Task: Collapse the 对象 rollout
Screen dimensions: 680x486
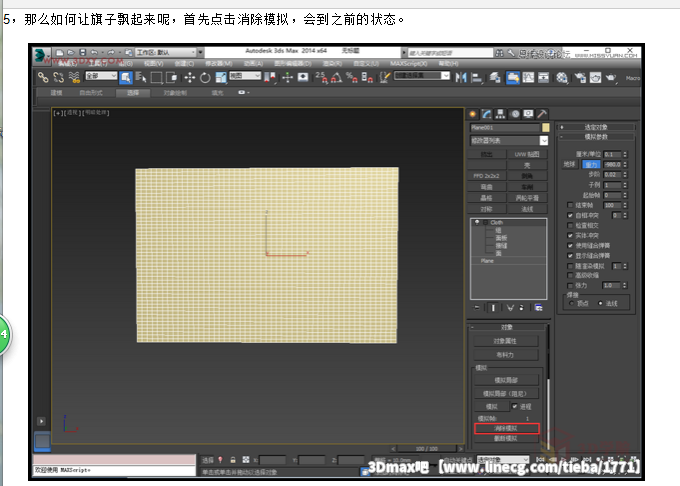Action: tap(507, 327)
